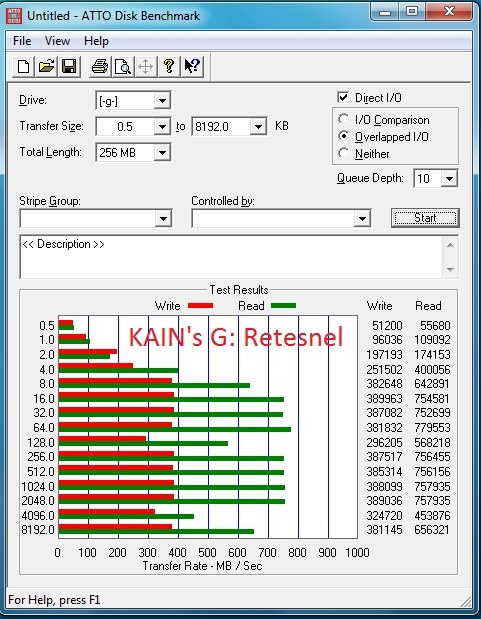
Task: Click the 128.0 row label in chart
Action: tap(41, 443)
